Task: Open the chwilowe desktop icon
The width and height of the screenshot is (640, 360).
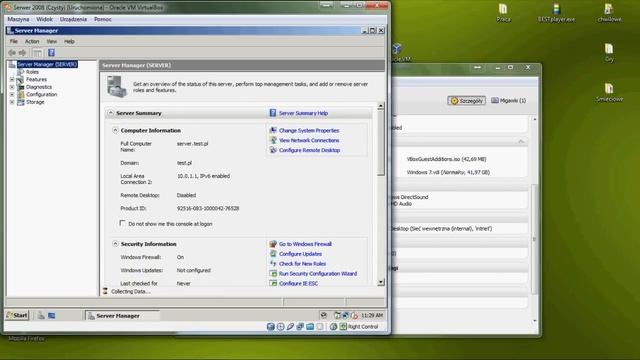Action: [609, 13]
